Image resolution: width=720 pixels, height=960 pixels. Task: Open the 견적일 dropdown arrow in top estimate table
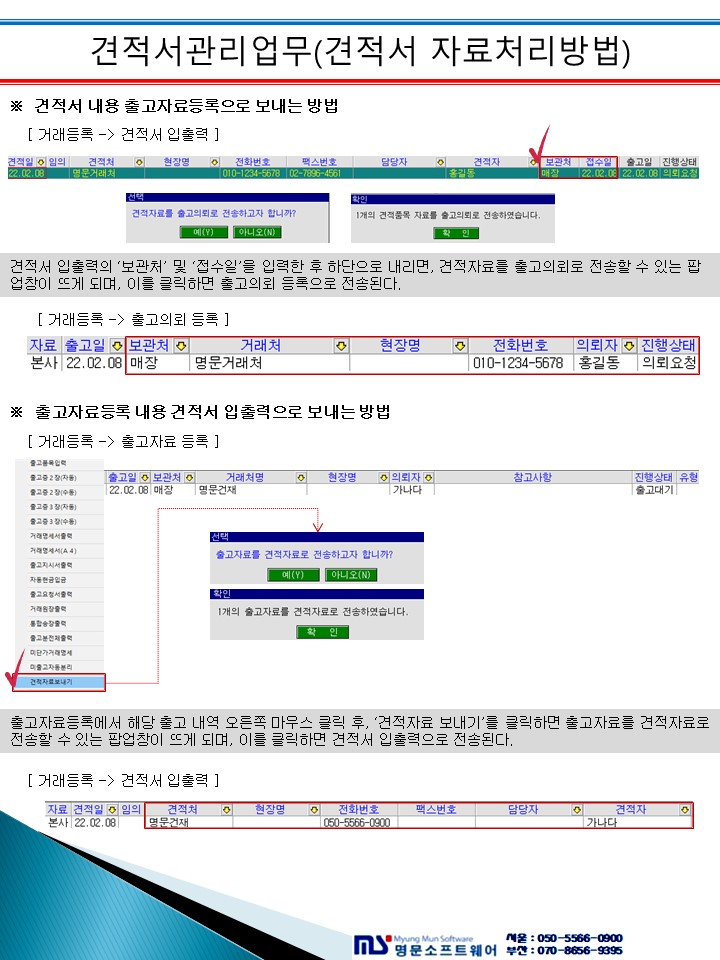[x=41, y=162]
